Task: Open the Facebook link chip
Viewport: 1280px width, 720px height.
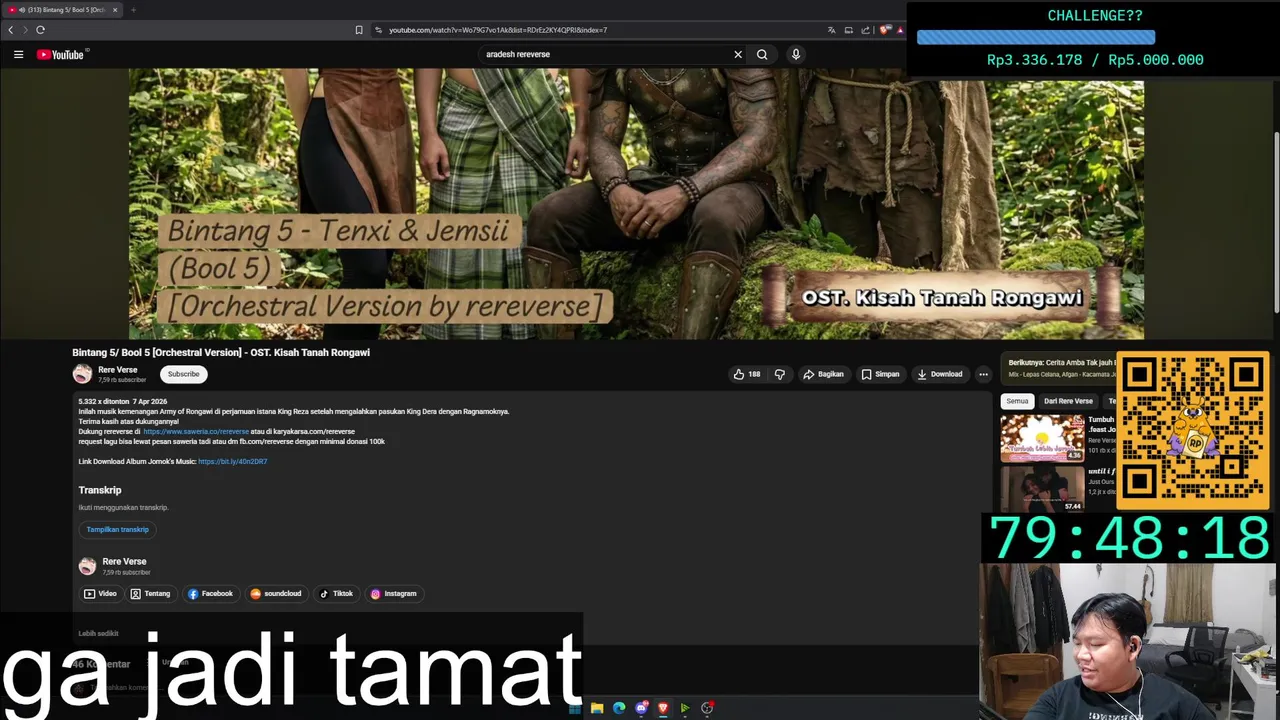Action: coord(210,594)
